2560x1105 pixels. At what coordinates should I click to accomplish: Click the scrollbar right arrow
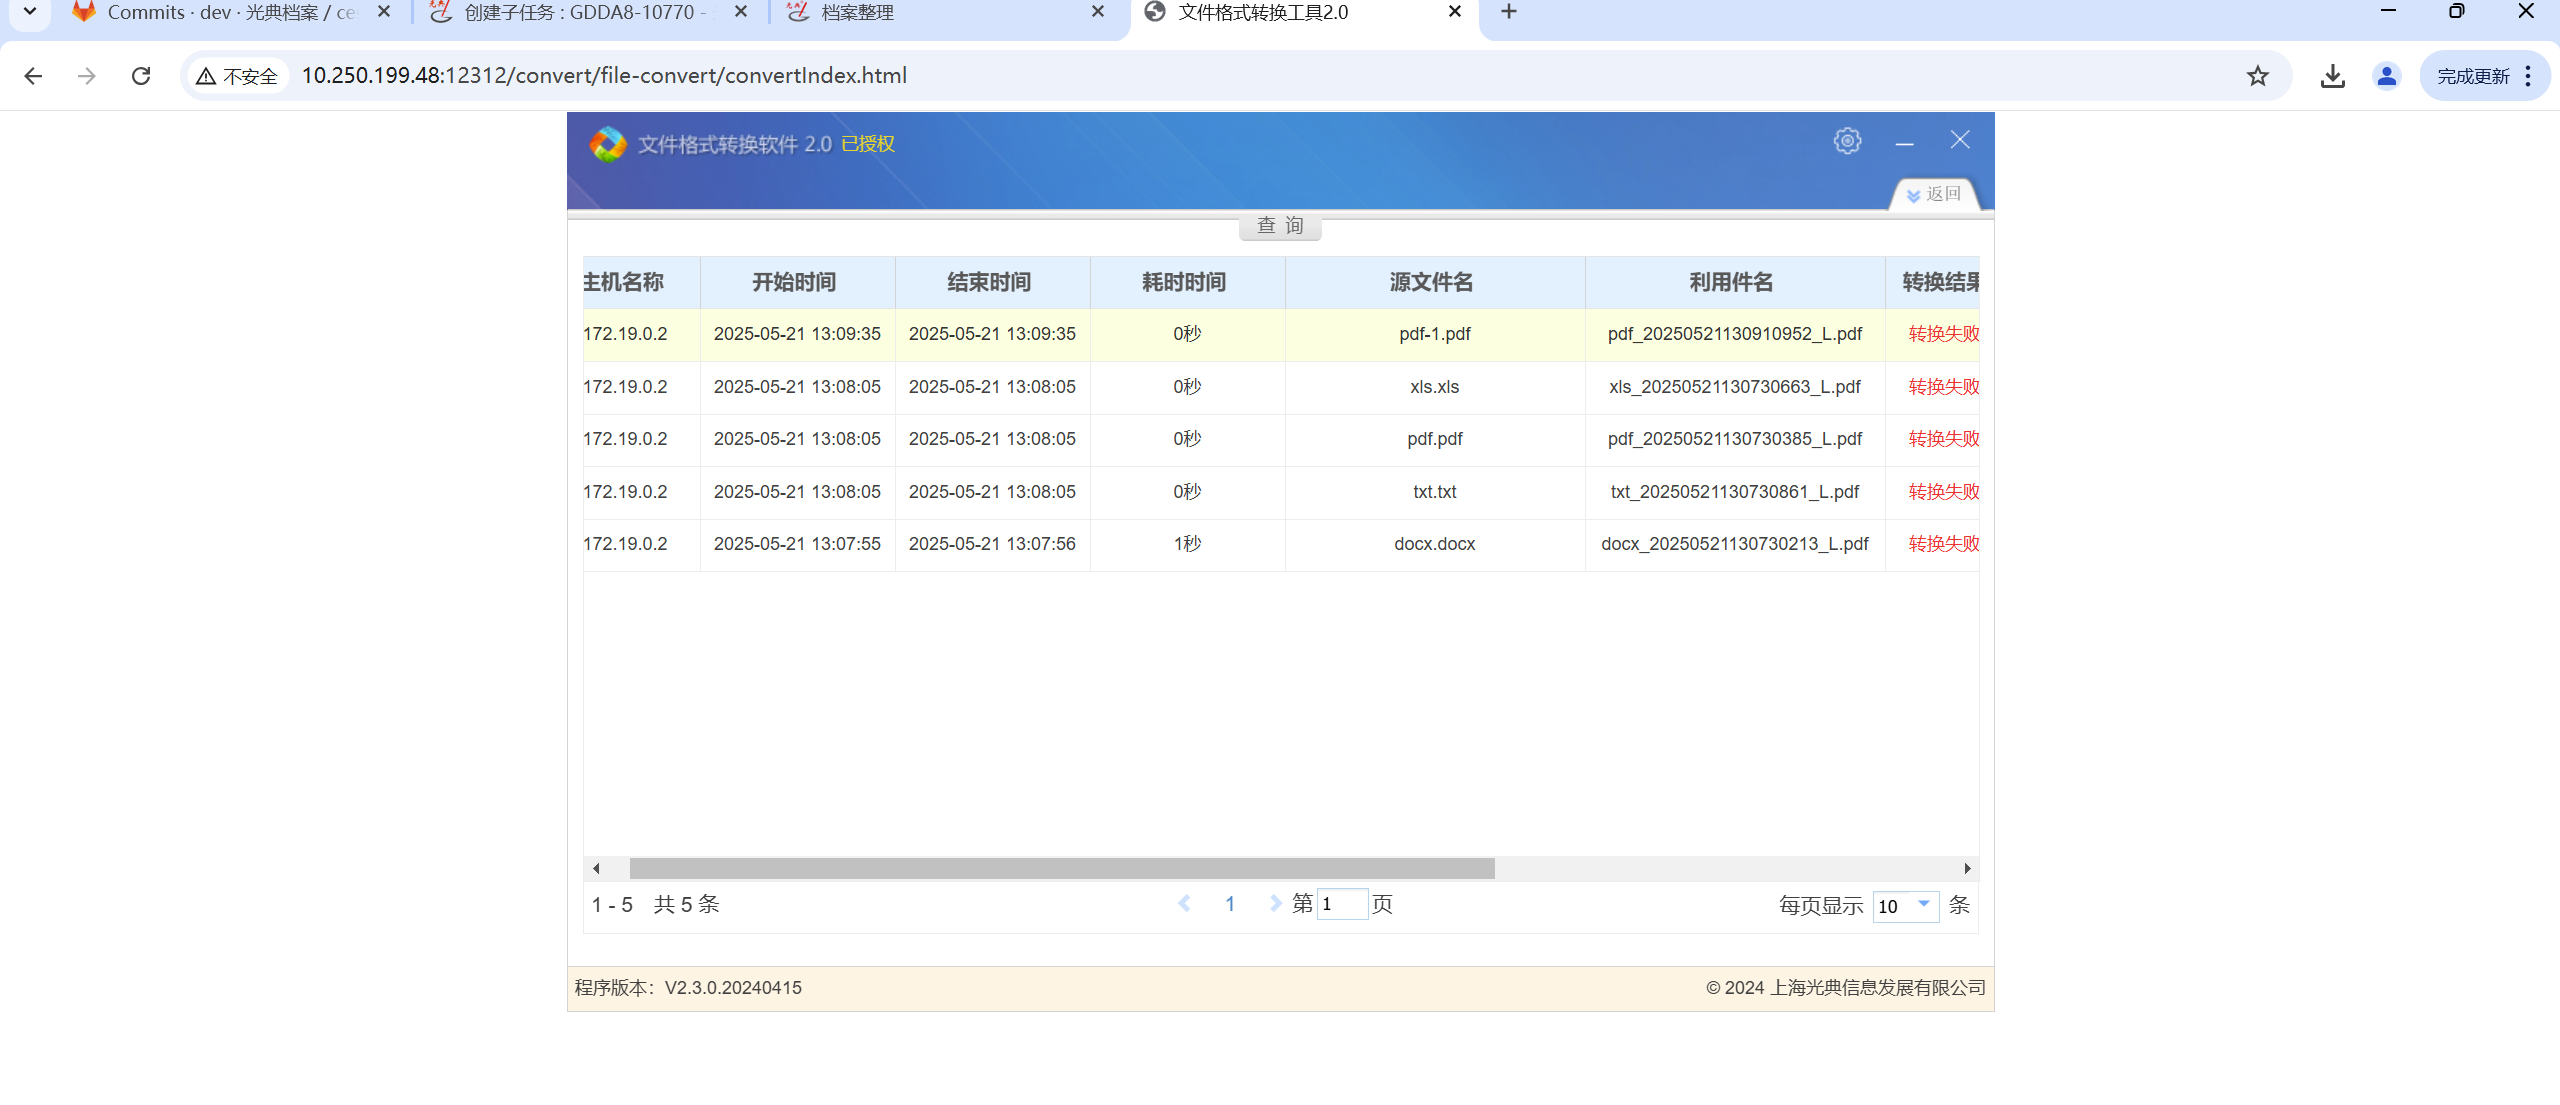[1967, 868]
